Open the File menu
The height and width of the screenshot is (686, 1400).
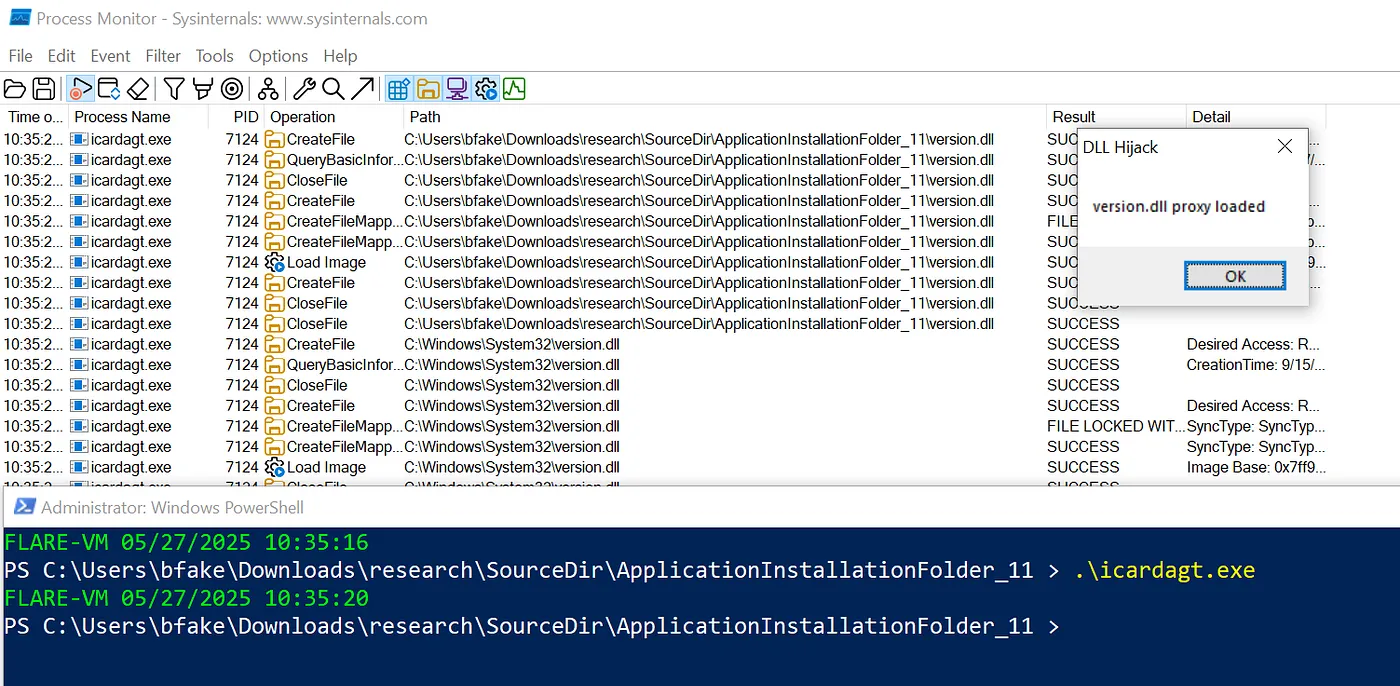pyautogui.click(x=20, y=56)
